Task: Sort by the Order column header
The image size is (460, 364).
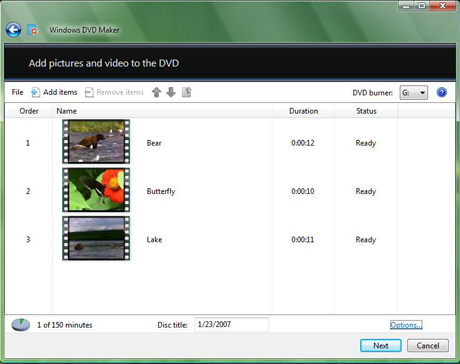Action: point(29,111)
